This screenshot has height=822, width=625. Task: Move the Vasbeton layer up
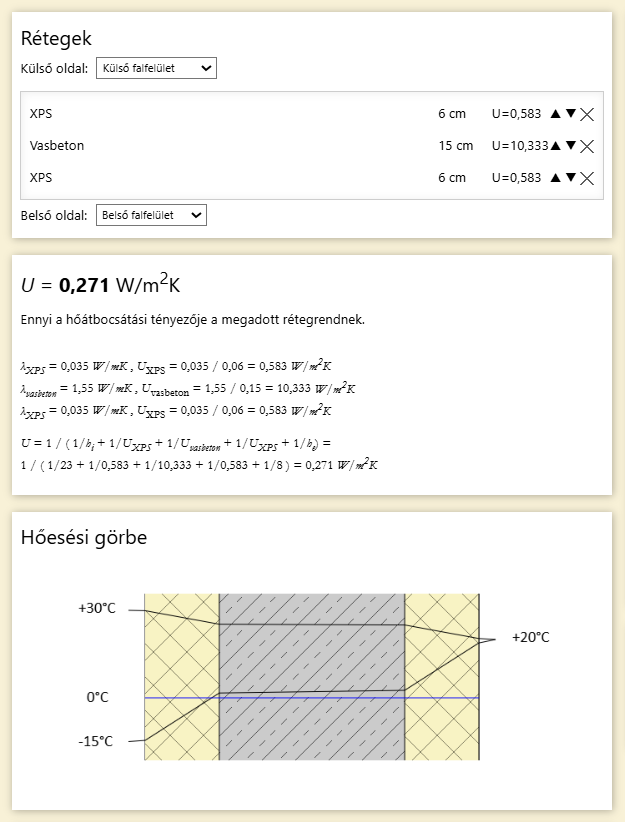[555, 146]
